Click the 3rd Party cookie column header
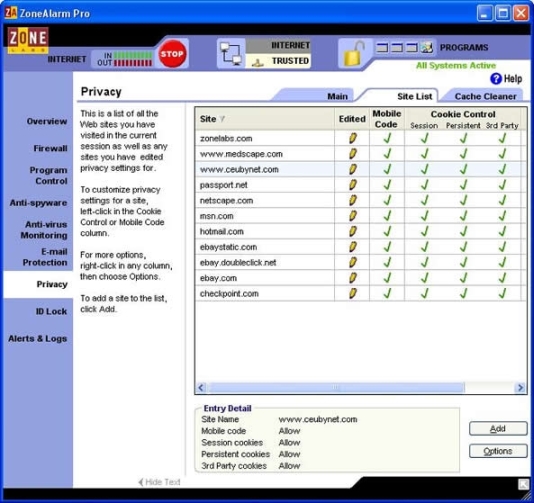The image size is (534, 503). [x=502, y=126]
